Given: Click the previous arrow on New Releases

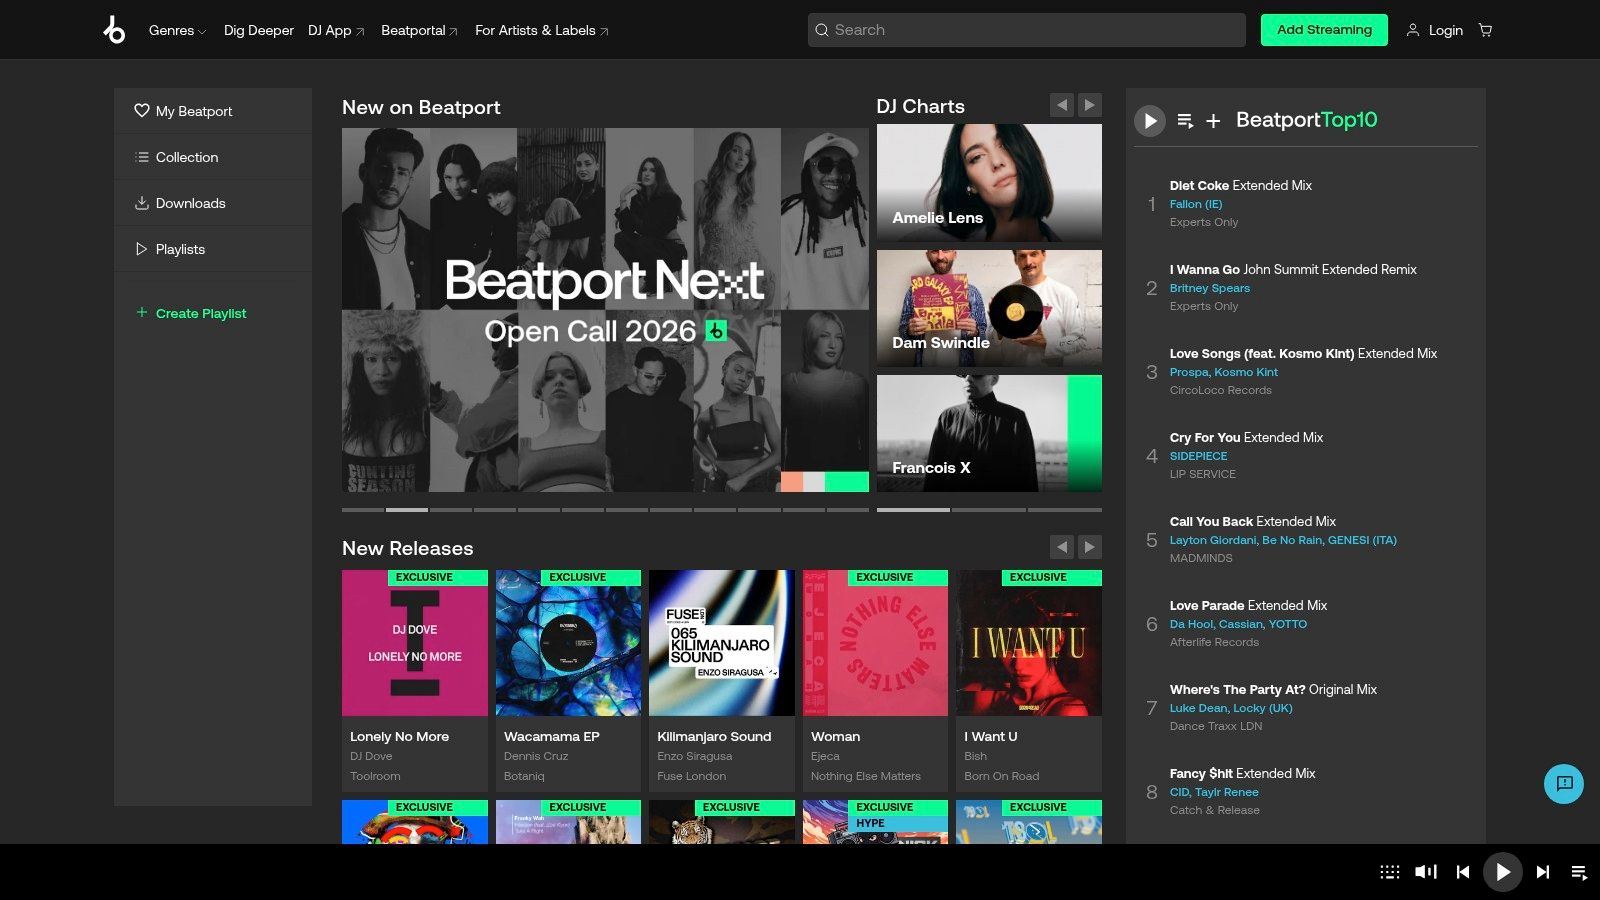Looking at the screenshot, I should click(1062, 547).
